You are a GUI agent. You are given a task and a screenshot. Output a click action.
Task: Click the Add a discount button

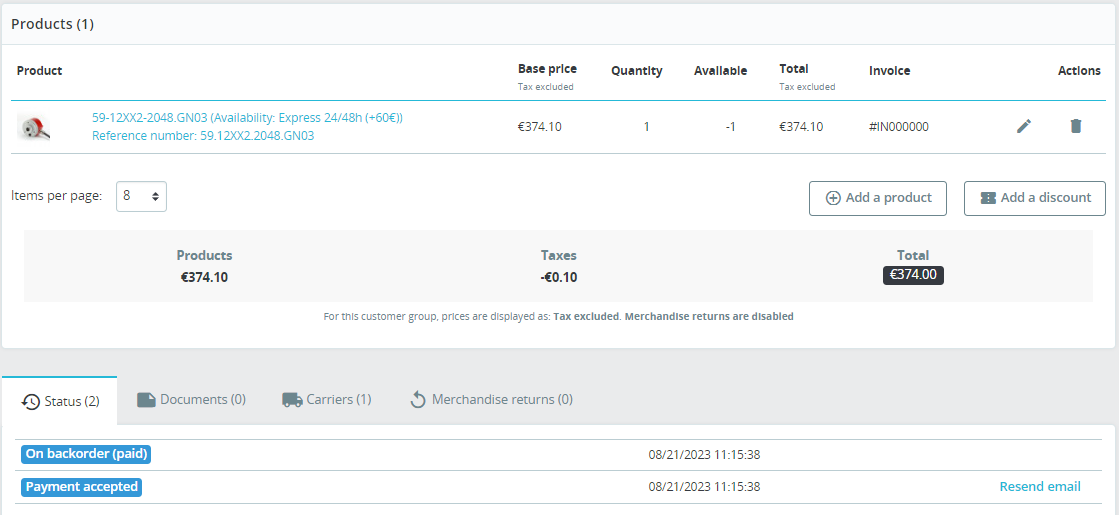[x=1035, y=198]
